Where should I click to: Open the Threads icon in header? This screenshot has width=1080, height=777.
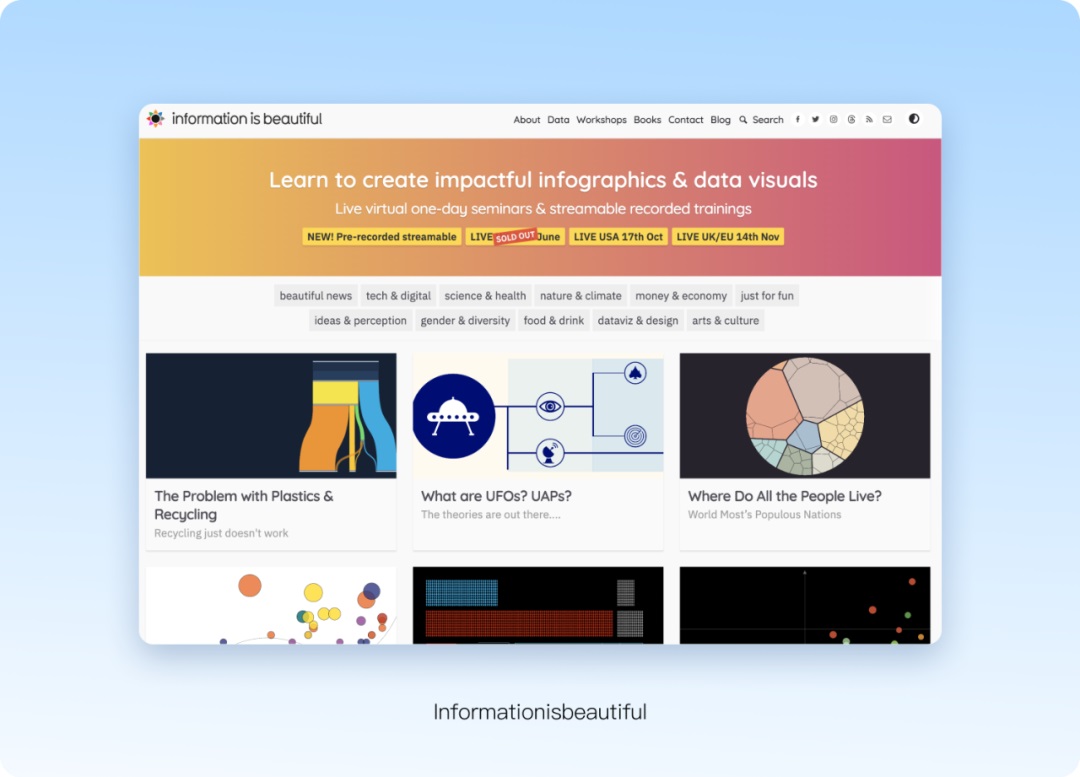coord(851,119)
